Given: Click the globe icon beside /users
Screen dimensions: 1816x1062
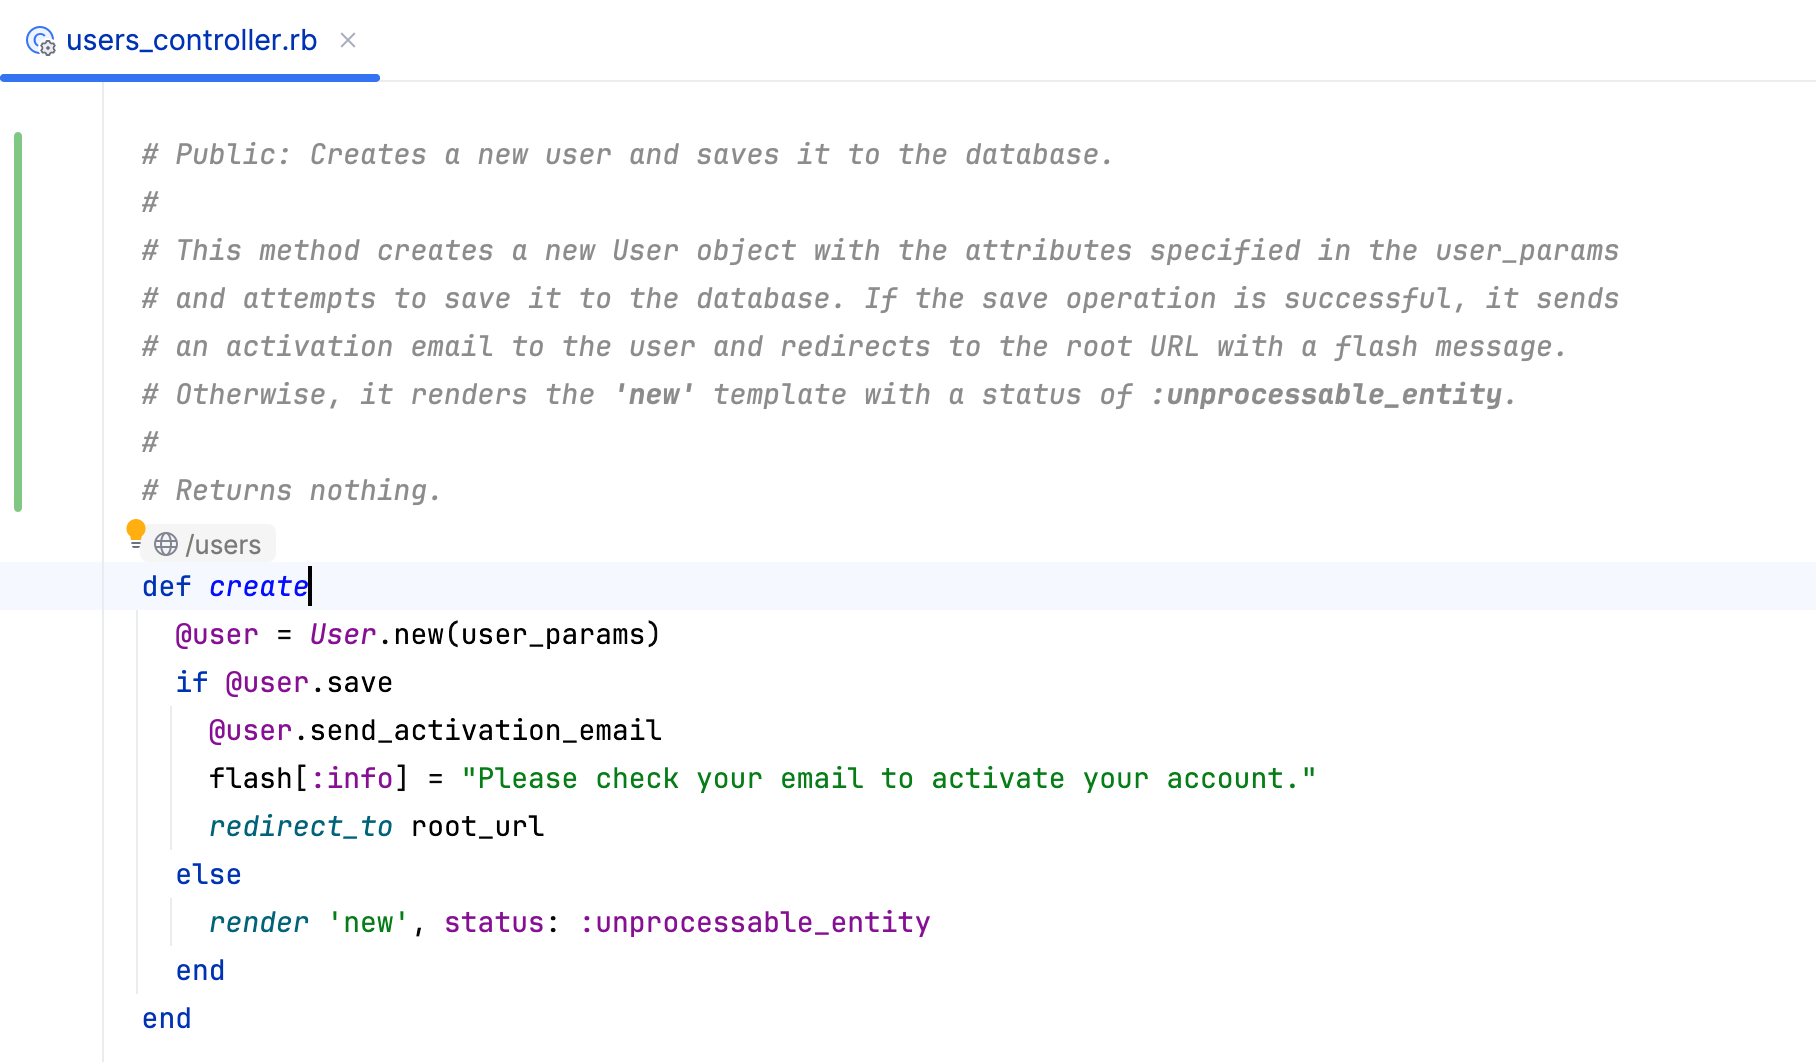Looking at the screenshot, I should 165,544.
